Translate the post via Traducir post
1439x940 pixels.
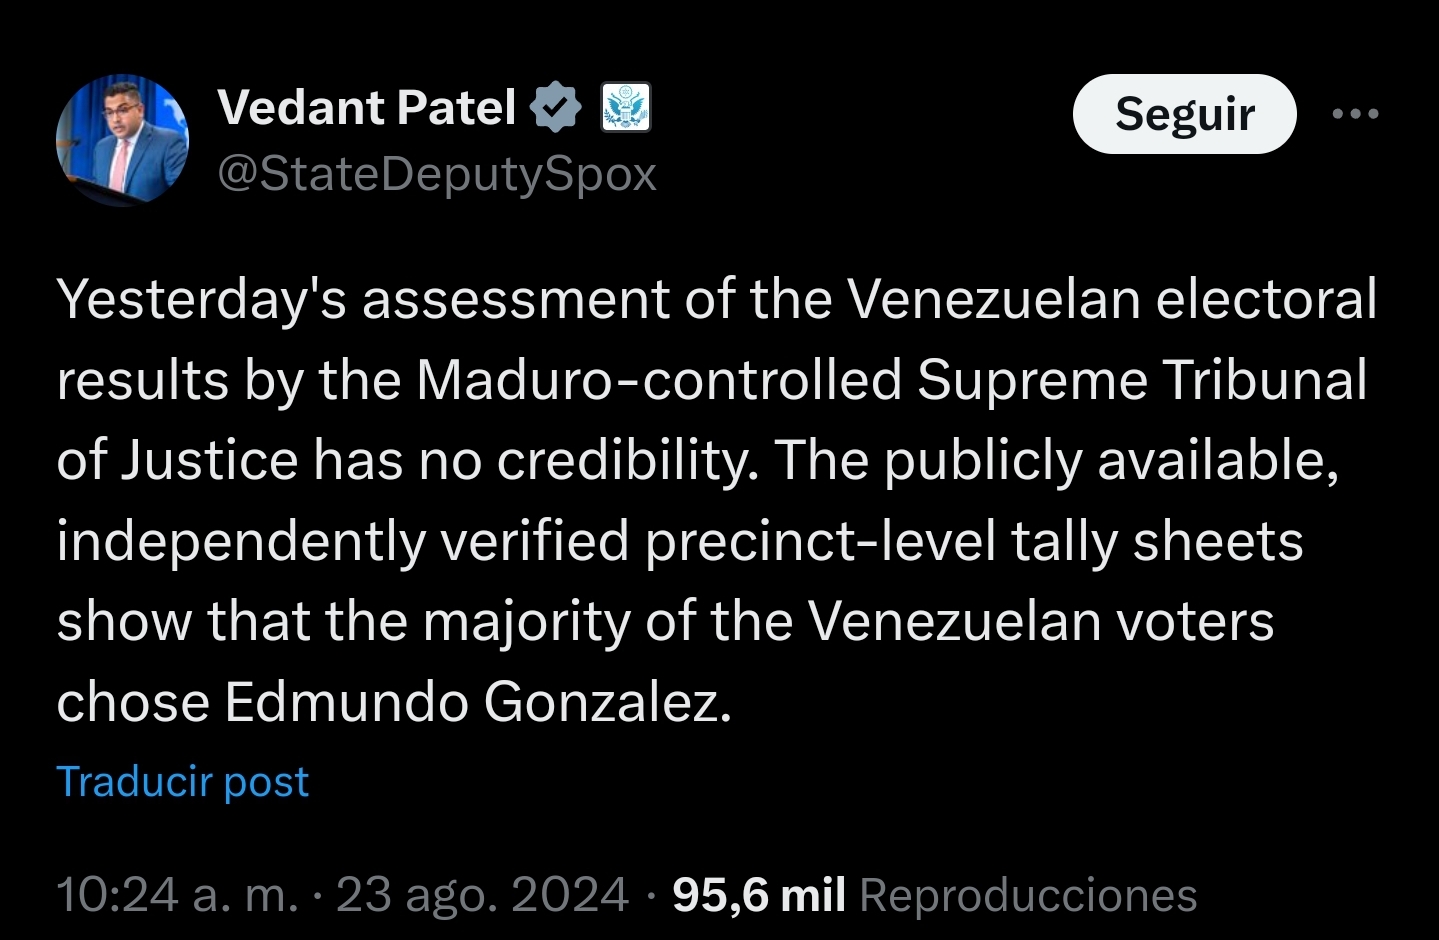click(x=182, y=782)
